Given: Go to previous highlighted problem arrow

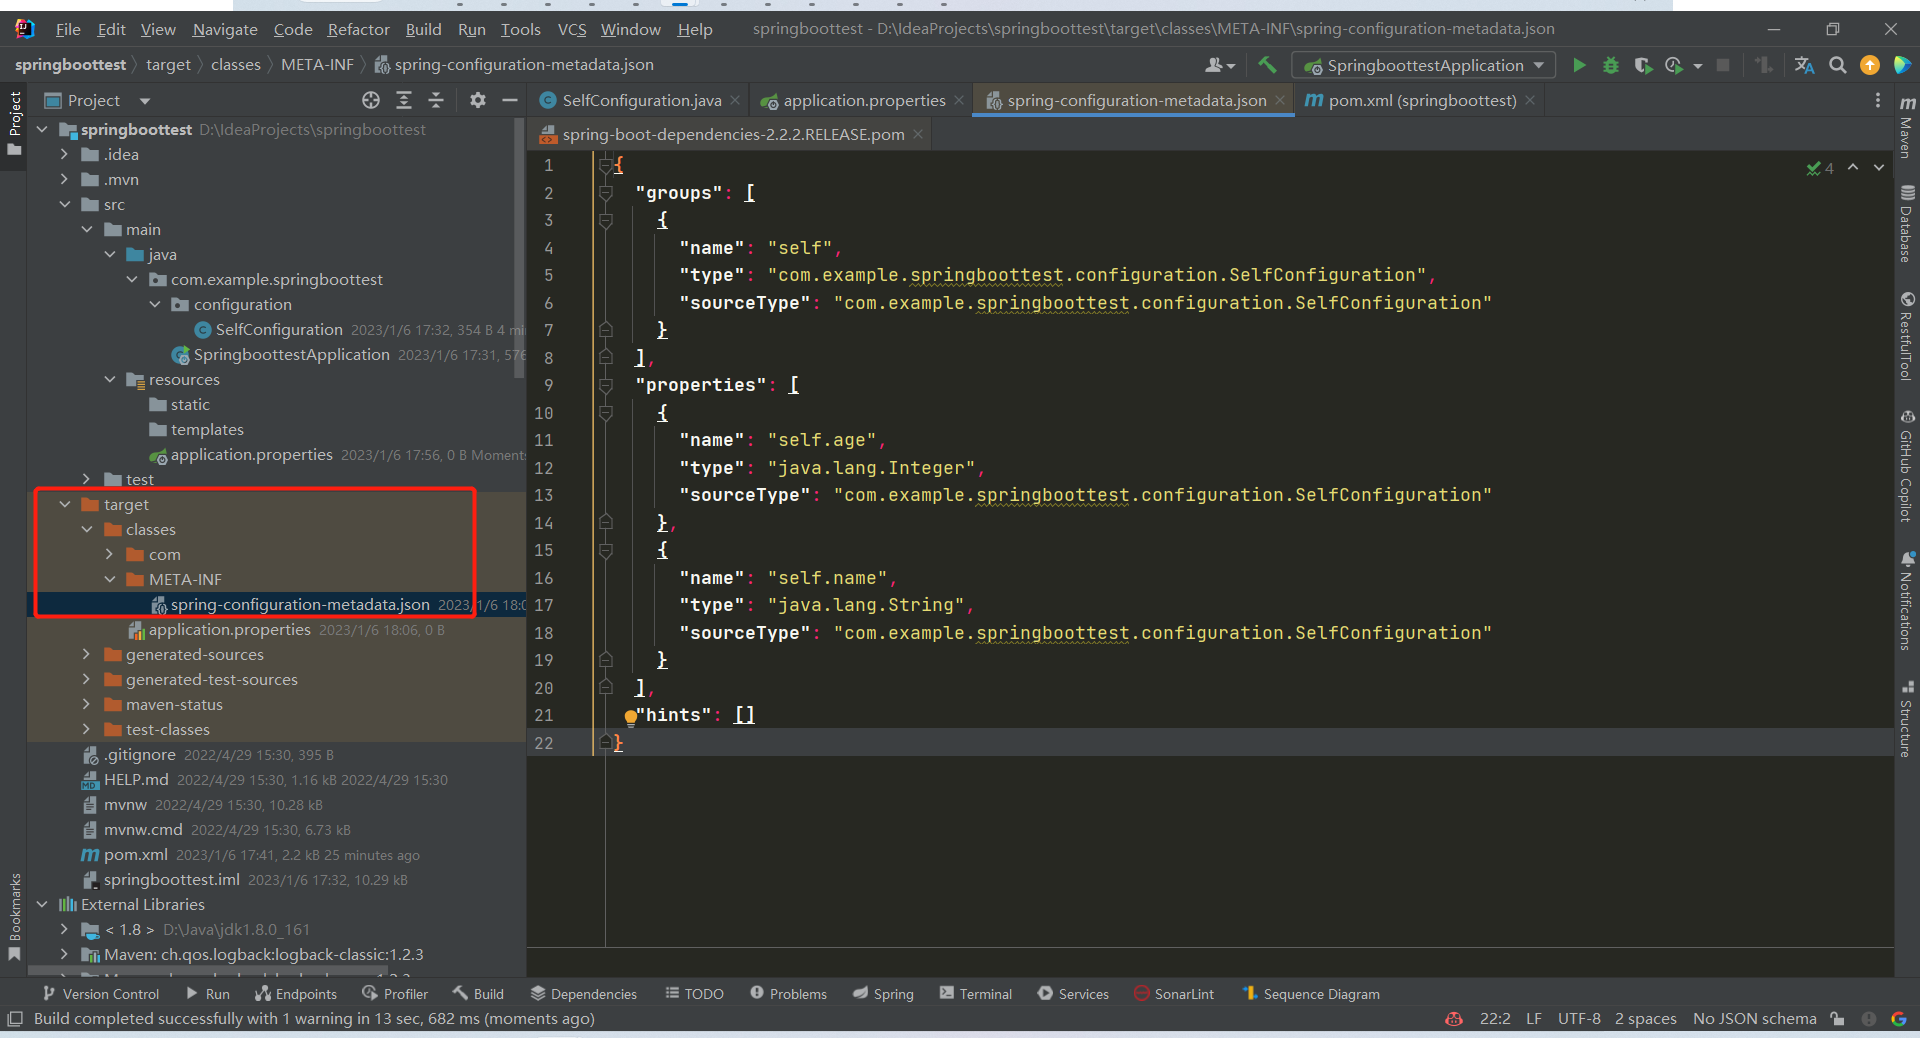Looking at the screenshot, I should [1853, 168].
